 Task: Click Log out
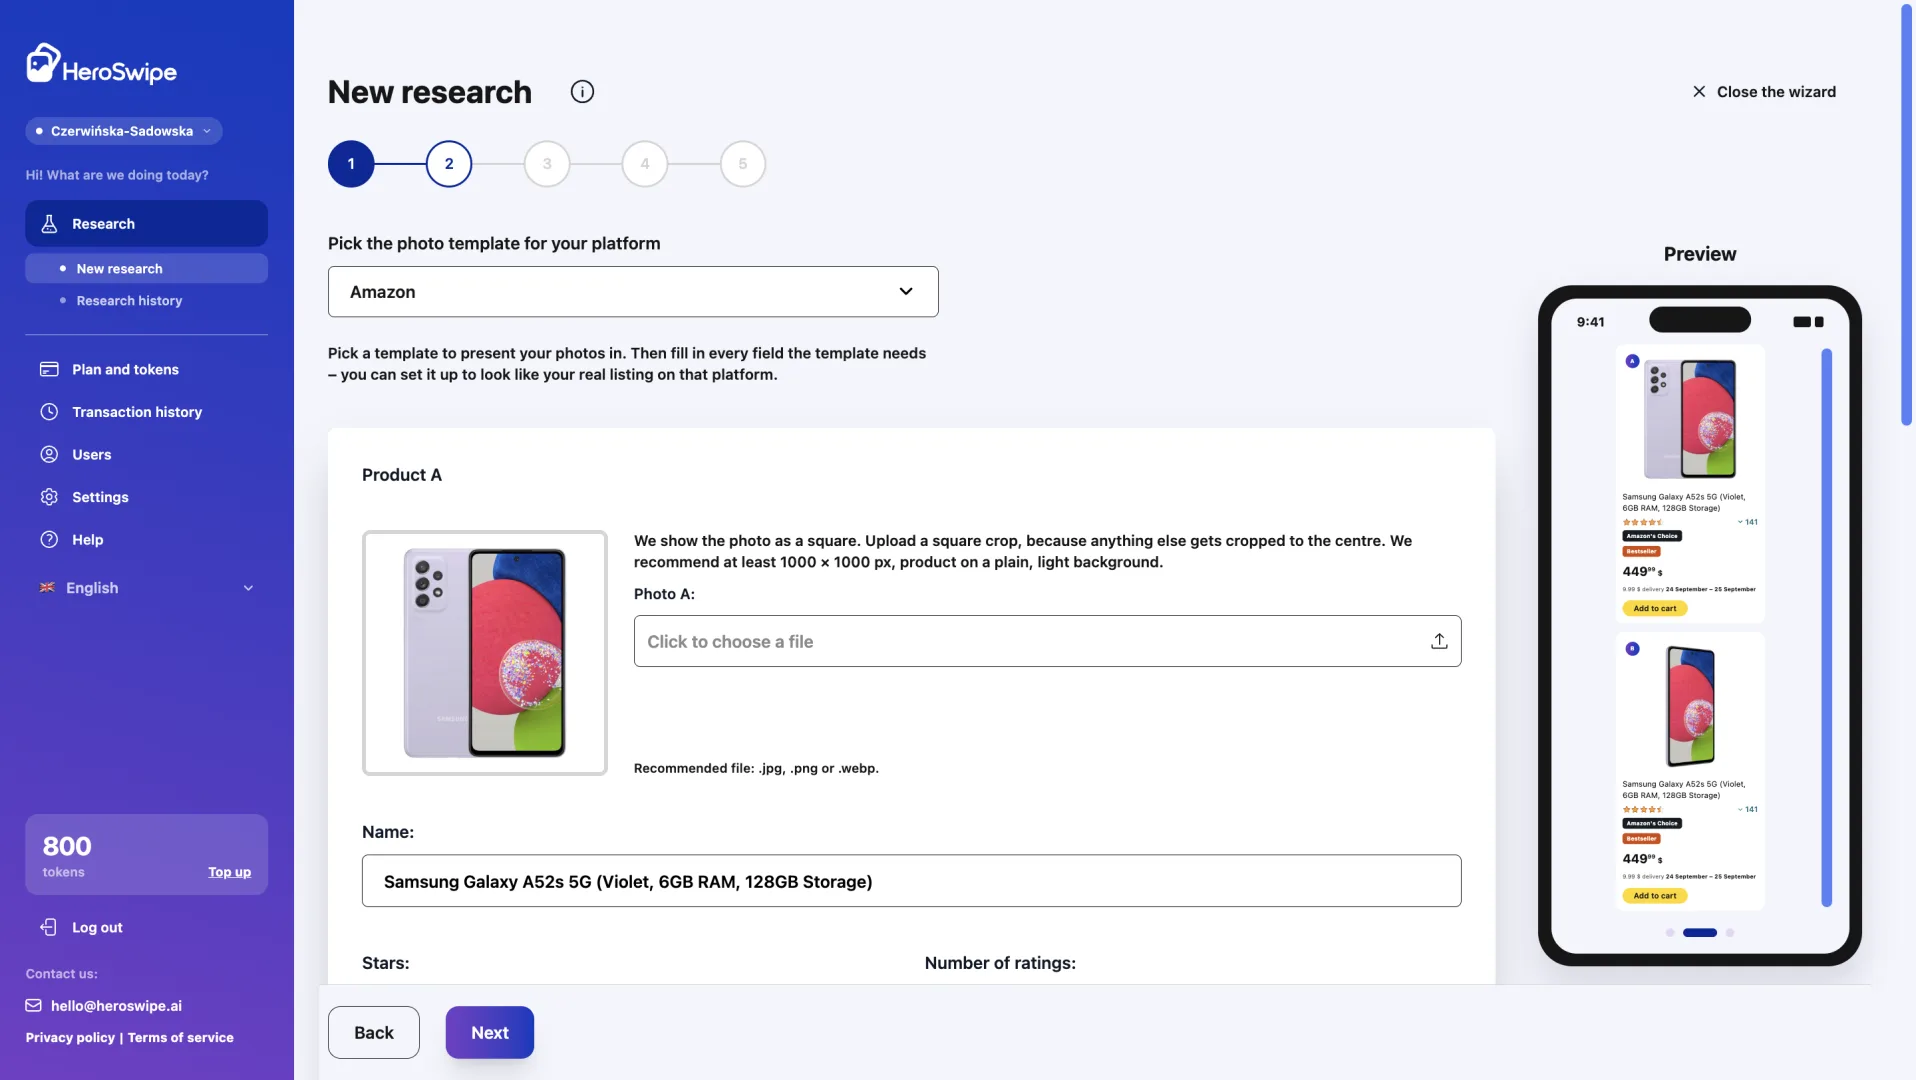tap(97, 927)
